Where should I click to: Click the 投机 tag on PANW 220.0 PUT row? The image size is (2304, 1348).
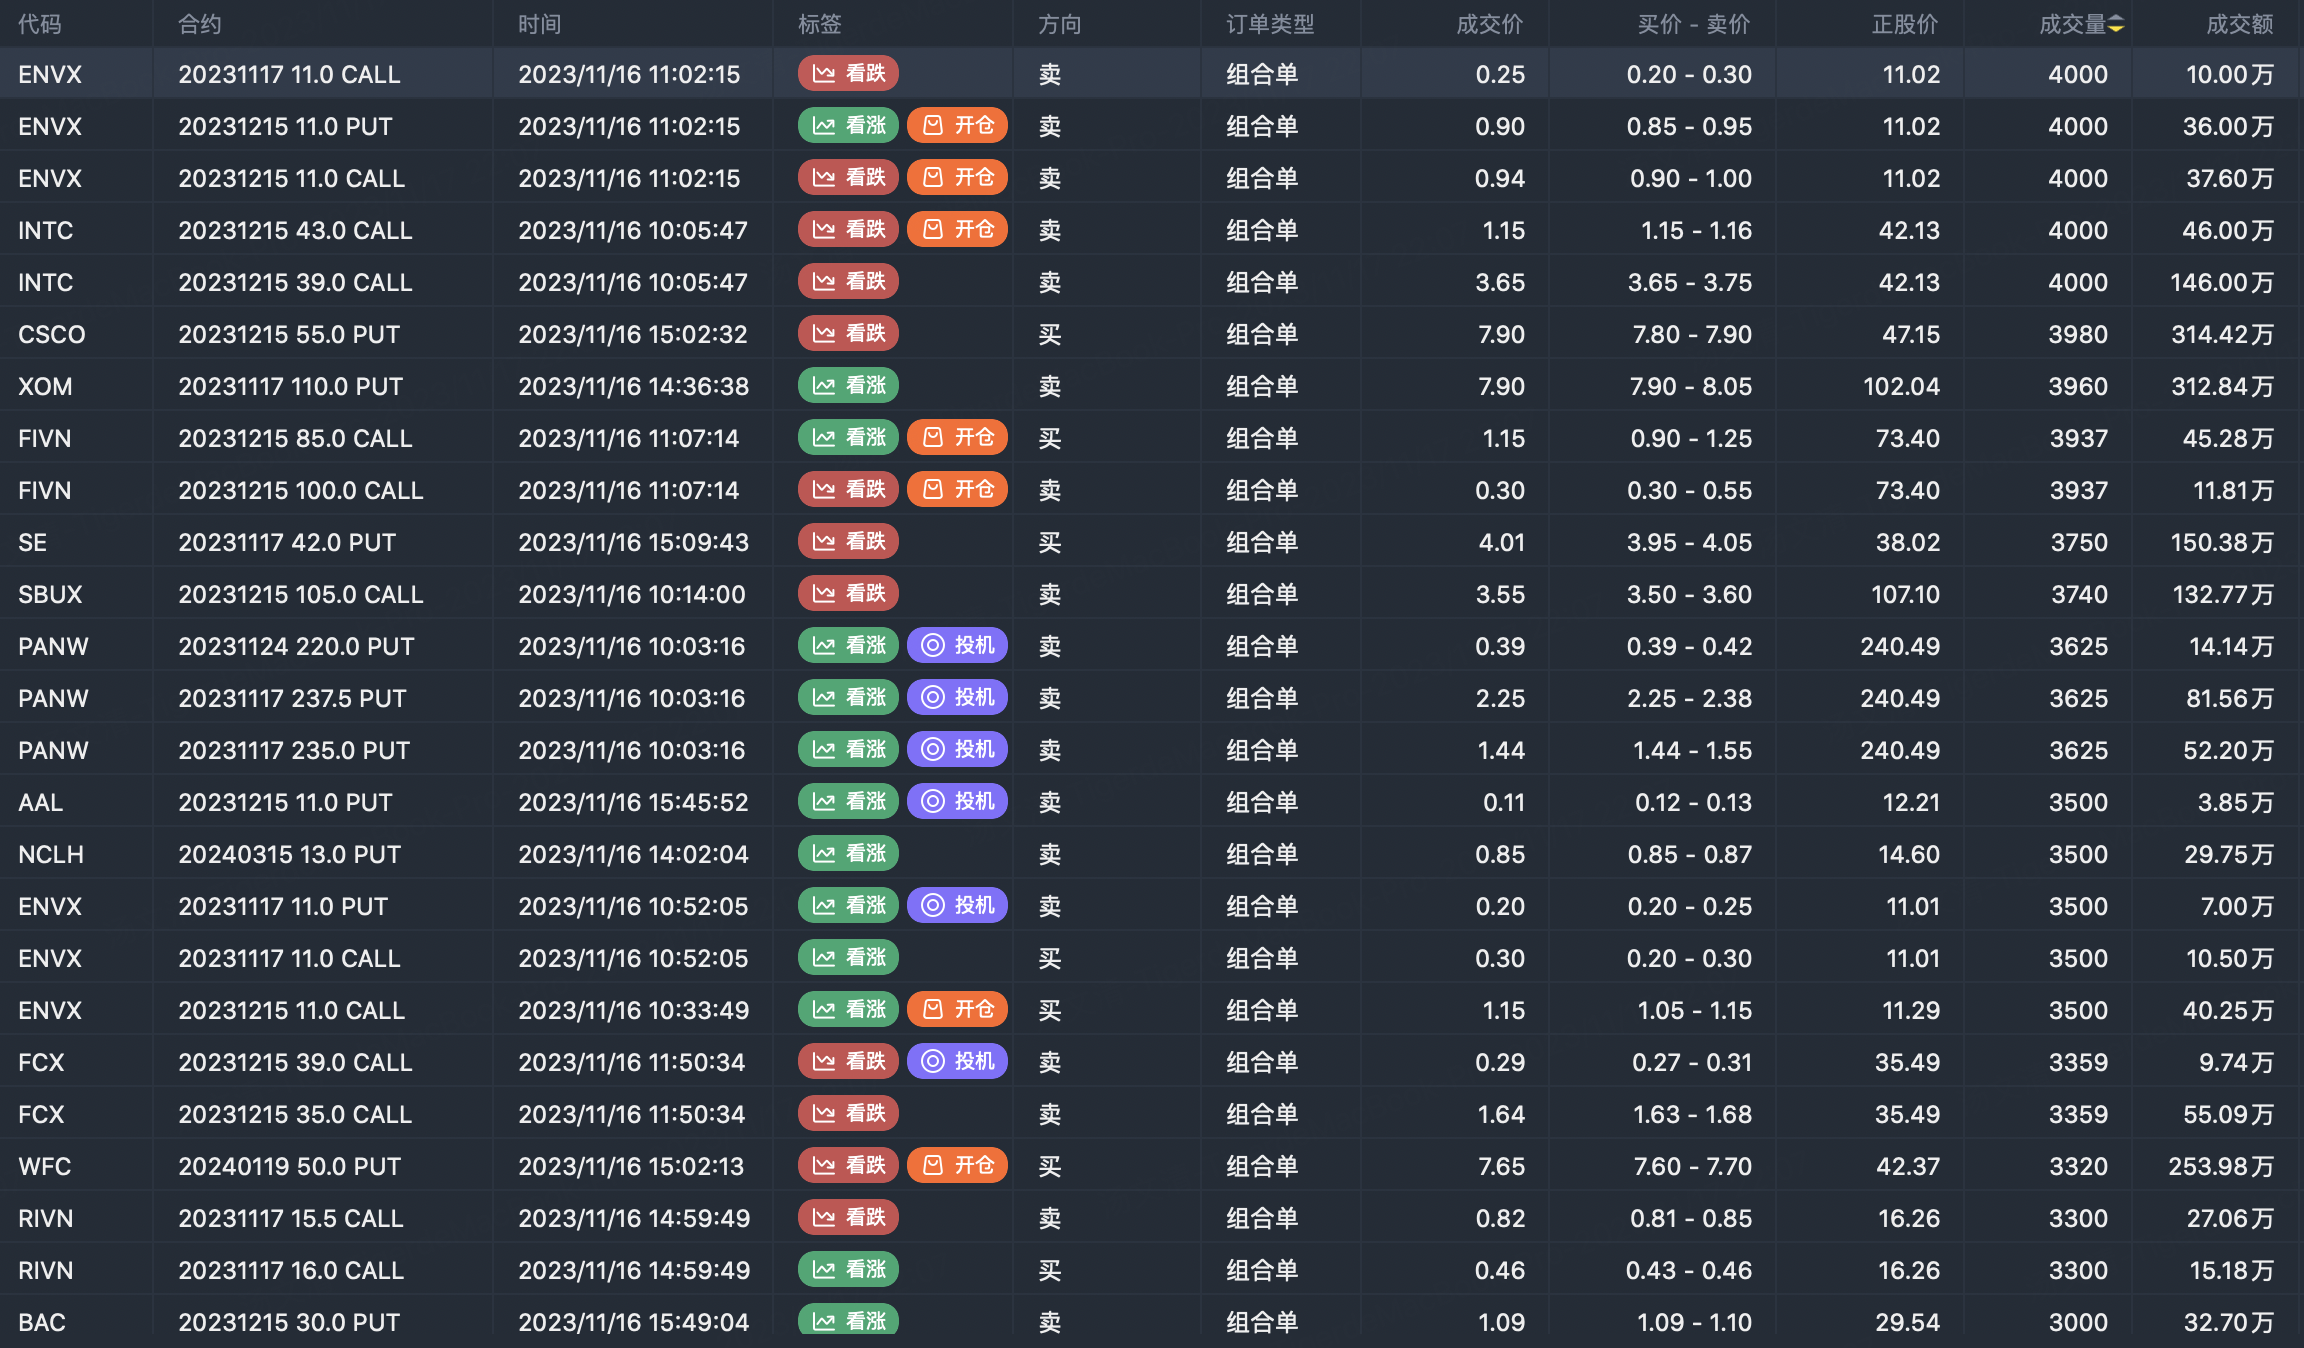(x=957, y=645)
